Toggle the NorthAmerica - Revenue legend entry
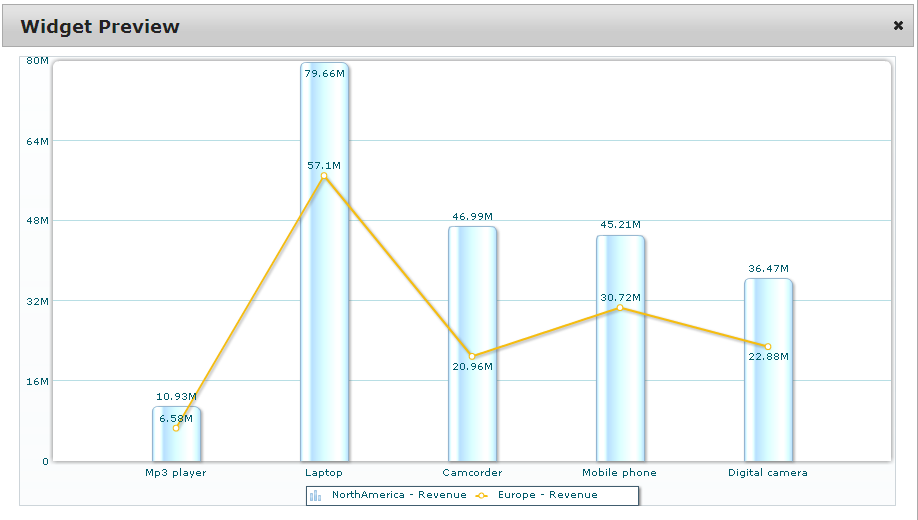Image resolution: width=918 pixels, height=520 pixels. [x=398, y=495]
